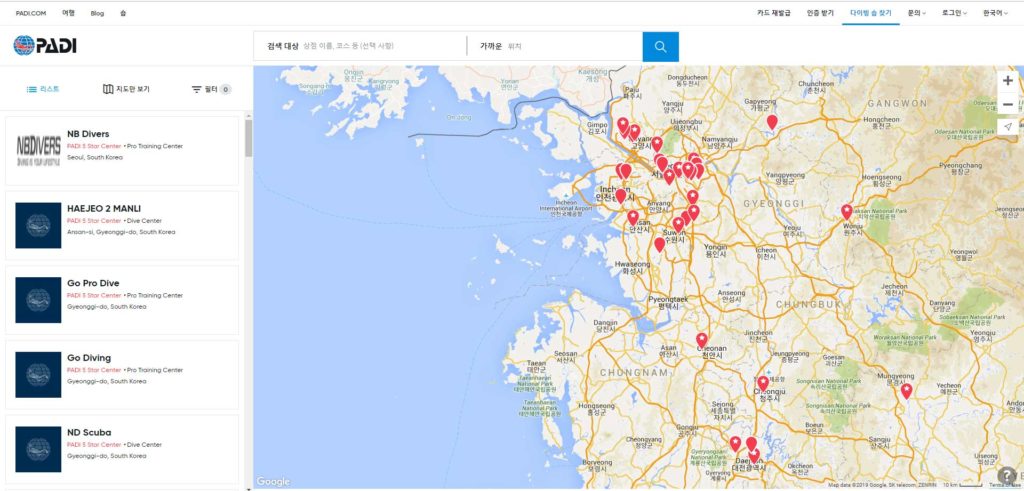Screen dimensions: 1024x491
Task: Expand the 로그인 dropdown menu
Action: pos(954,13)
